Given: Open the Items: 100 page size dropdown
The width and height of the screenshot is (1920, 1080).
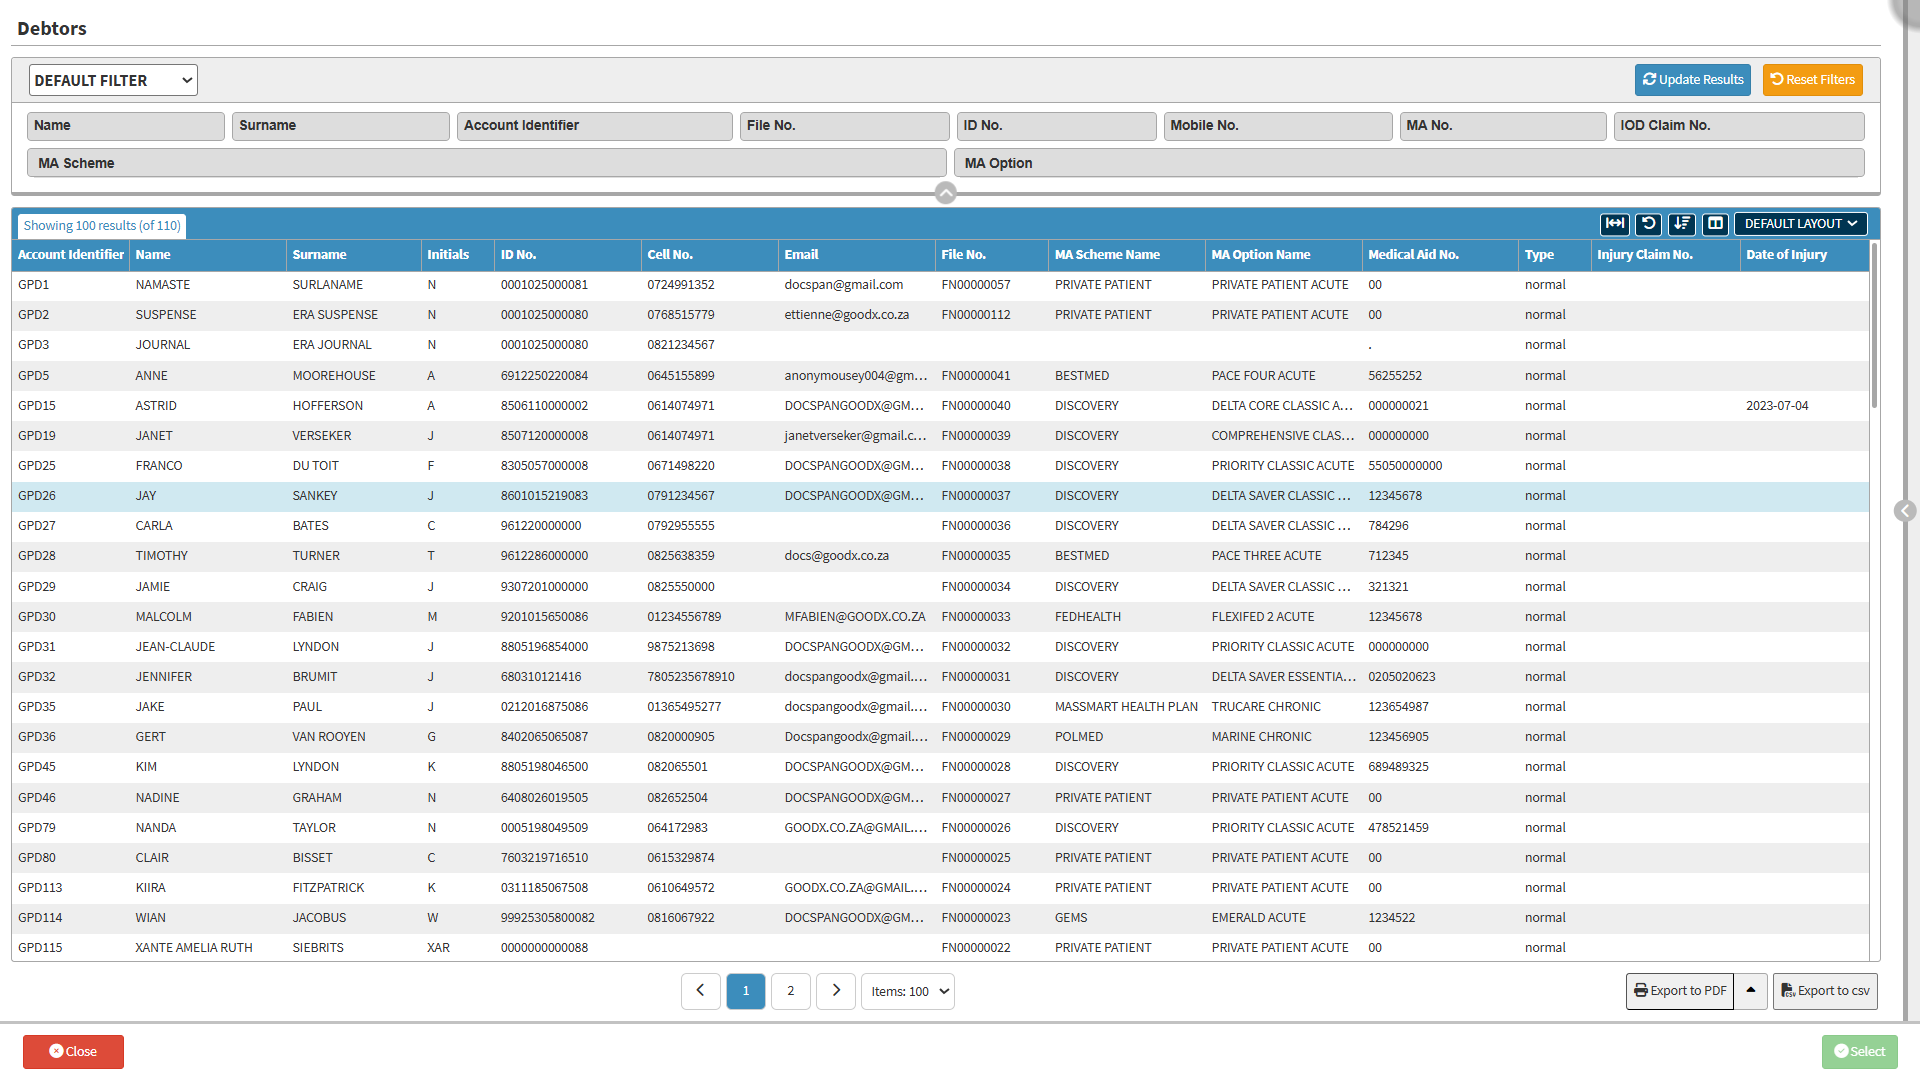Looking at the screenshot, I should tap(907, 991).
